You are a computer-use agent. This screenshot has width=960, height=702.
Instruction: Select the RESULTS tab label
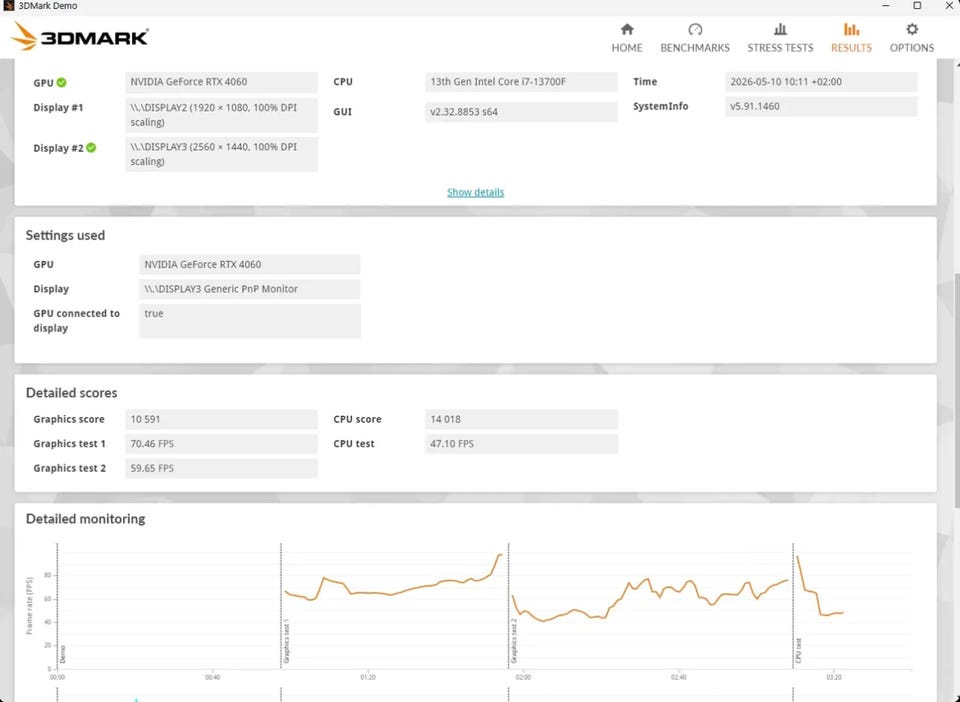[x=851, y=48]
